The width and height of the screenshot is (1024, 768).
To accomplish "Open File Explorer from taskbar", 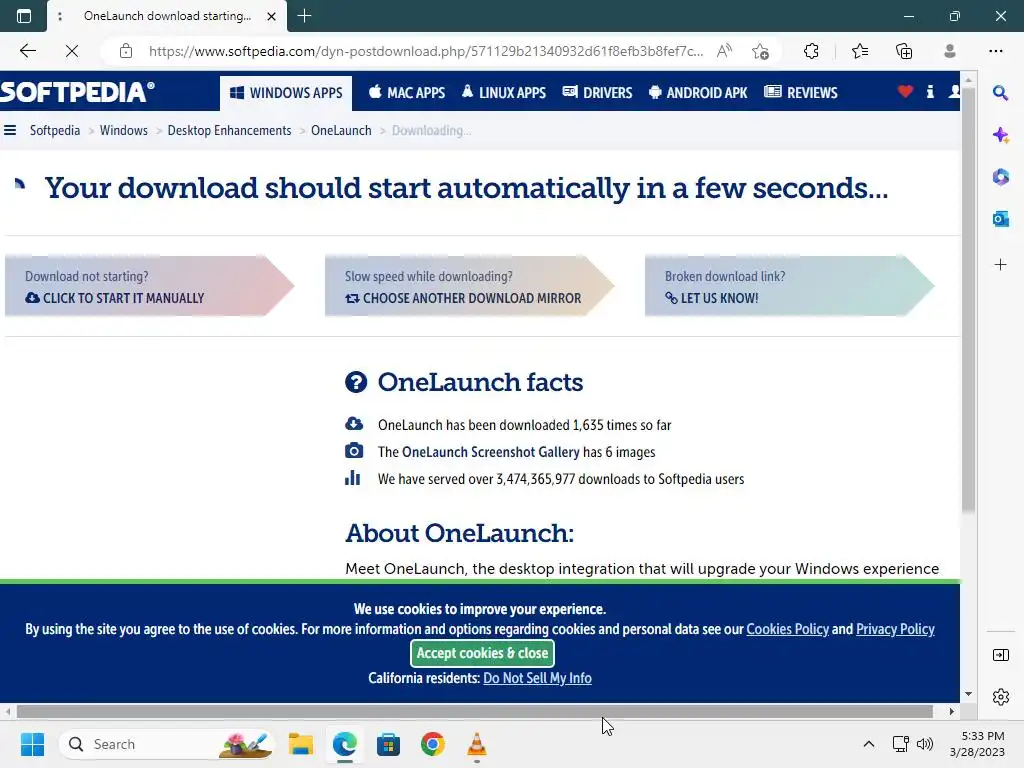I will point(300,744).
